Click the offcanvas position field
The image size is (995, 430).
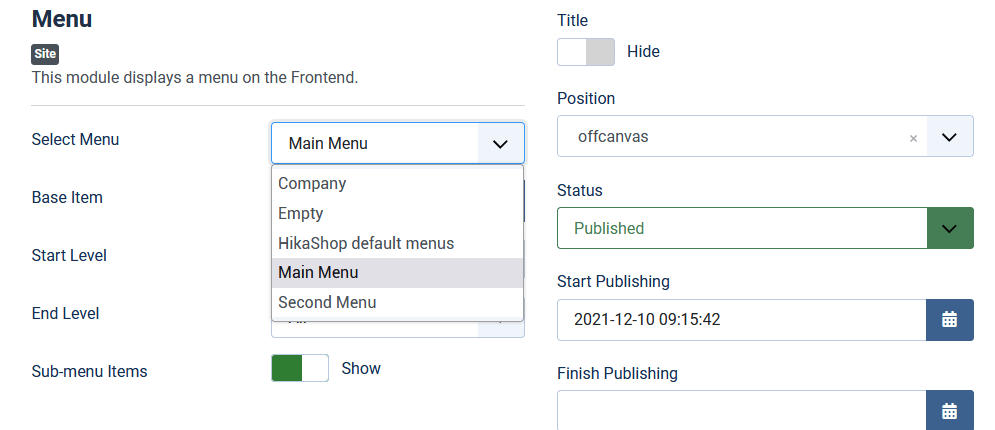click(x=730, y=136)
